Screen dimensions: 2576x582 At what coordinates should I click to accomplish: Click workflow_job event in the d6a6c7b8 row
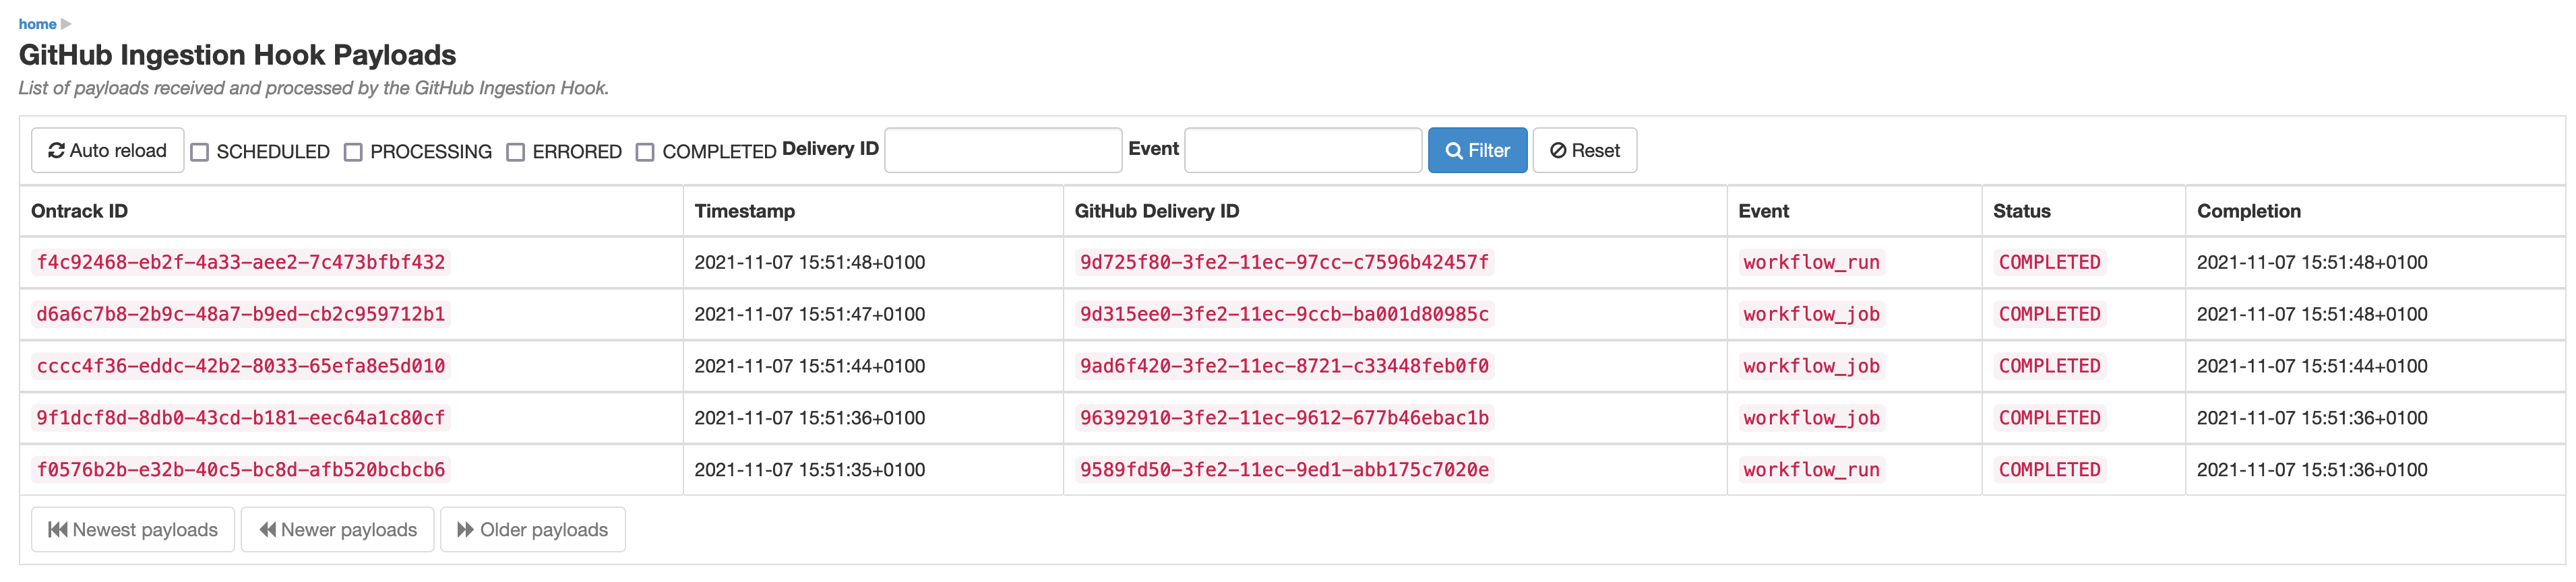(1811, 314)
